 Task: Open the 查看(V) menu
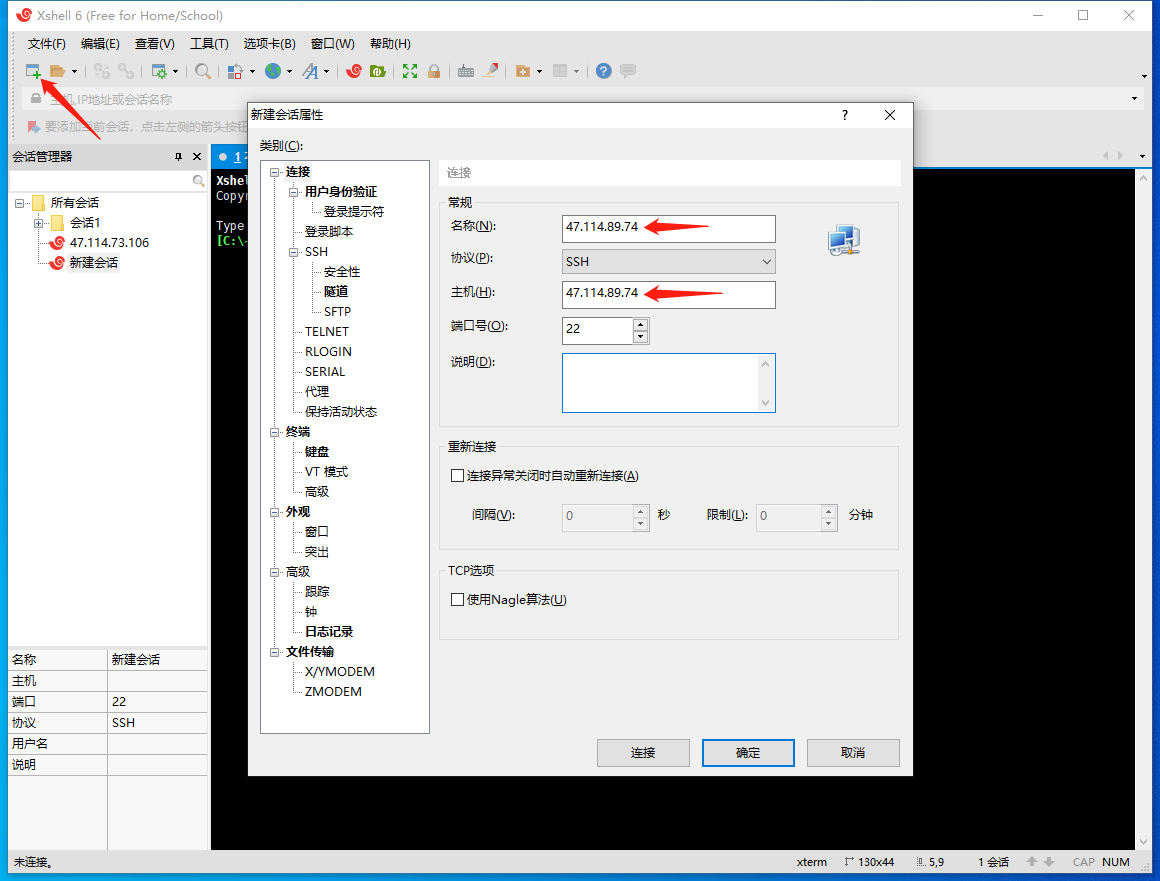click(155, 43)
